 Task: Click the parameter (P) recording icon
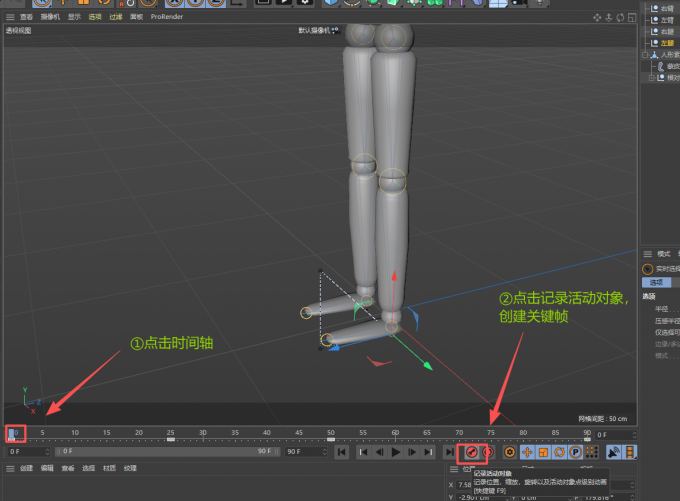tap(576, 452)
